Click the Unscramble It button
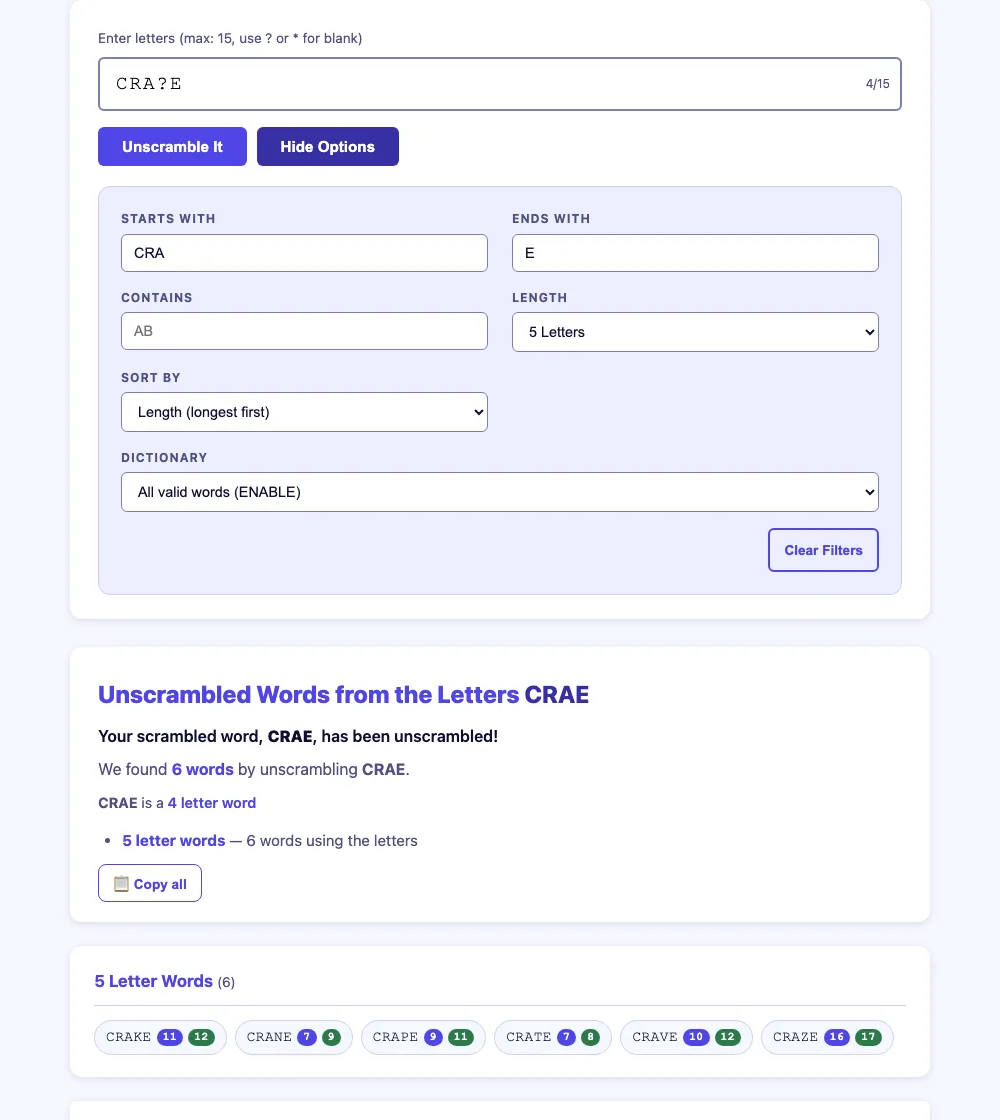This screenshot has width=1000, height=1120. tap(172, 146)
